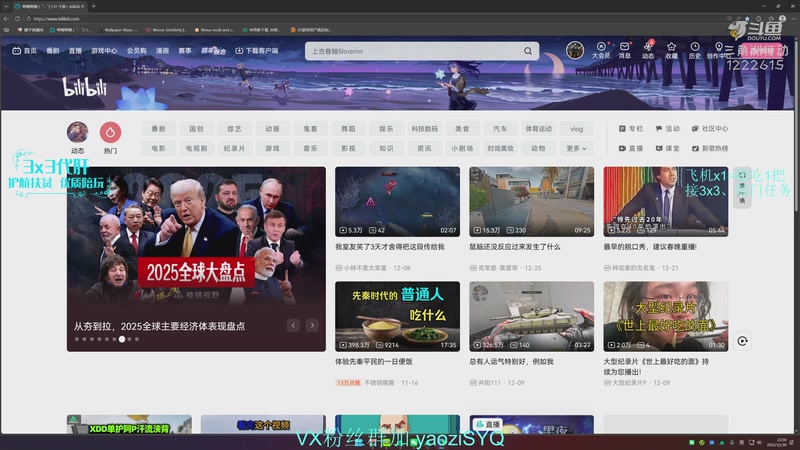Open the 消息 messages icon

click(624, 50)
